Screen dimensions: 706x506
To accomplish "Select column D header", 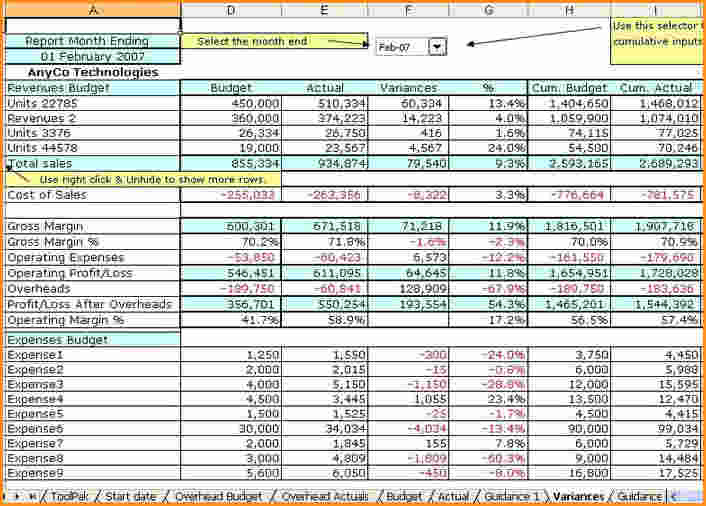I will click(231, 10).
